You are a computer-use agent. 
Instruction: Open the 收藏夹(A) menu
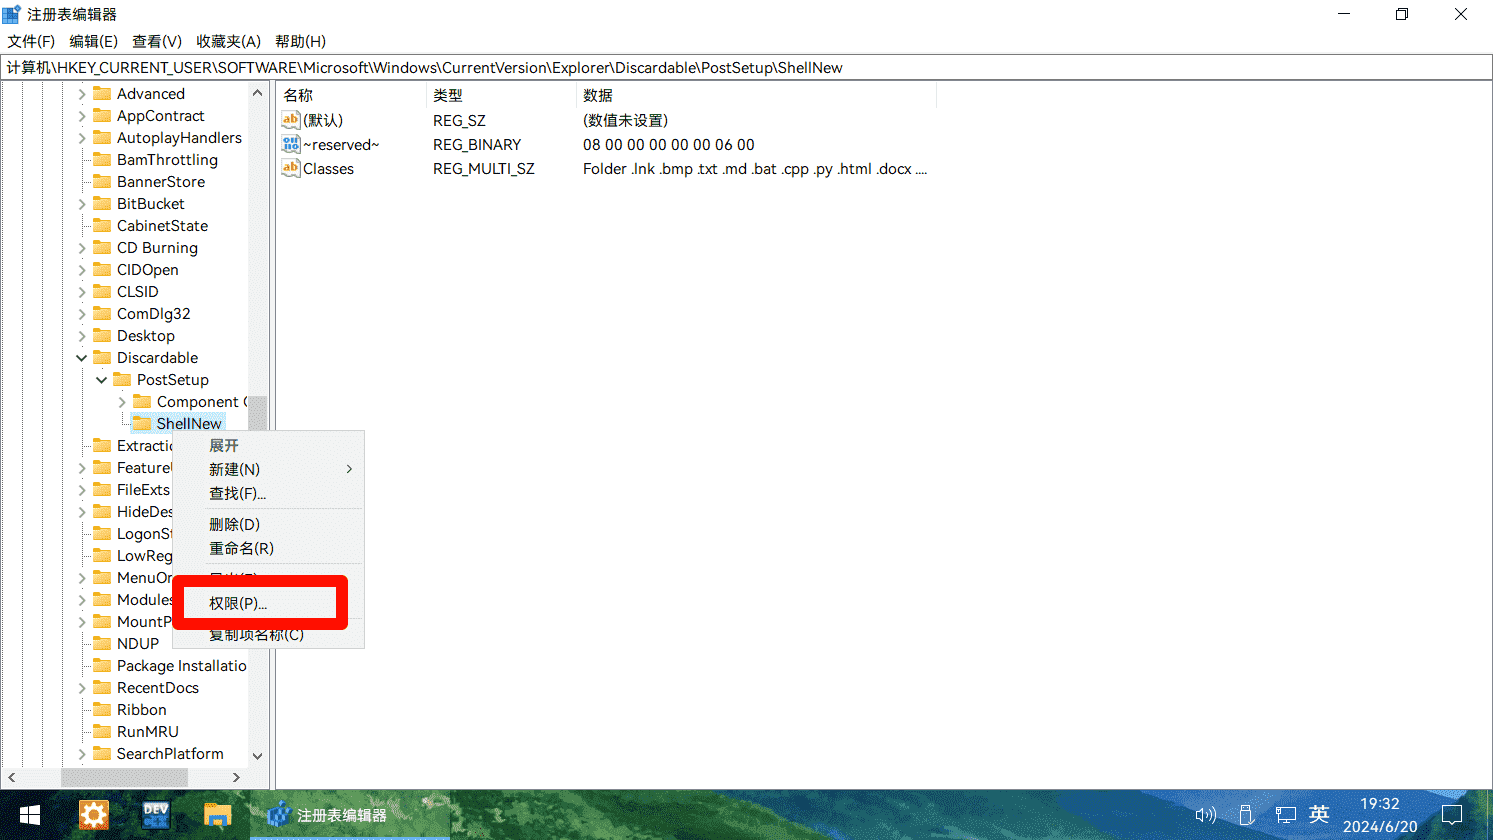click(228, 41)
